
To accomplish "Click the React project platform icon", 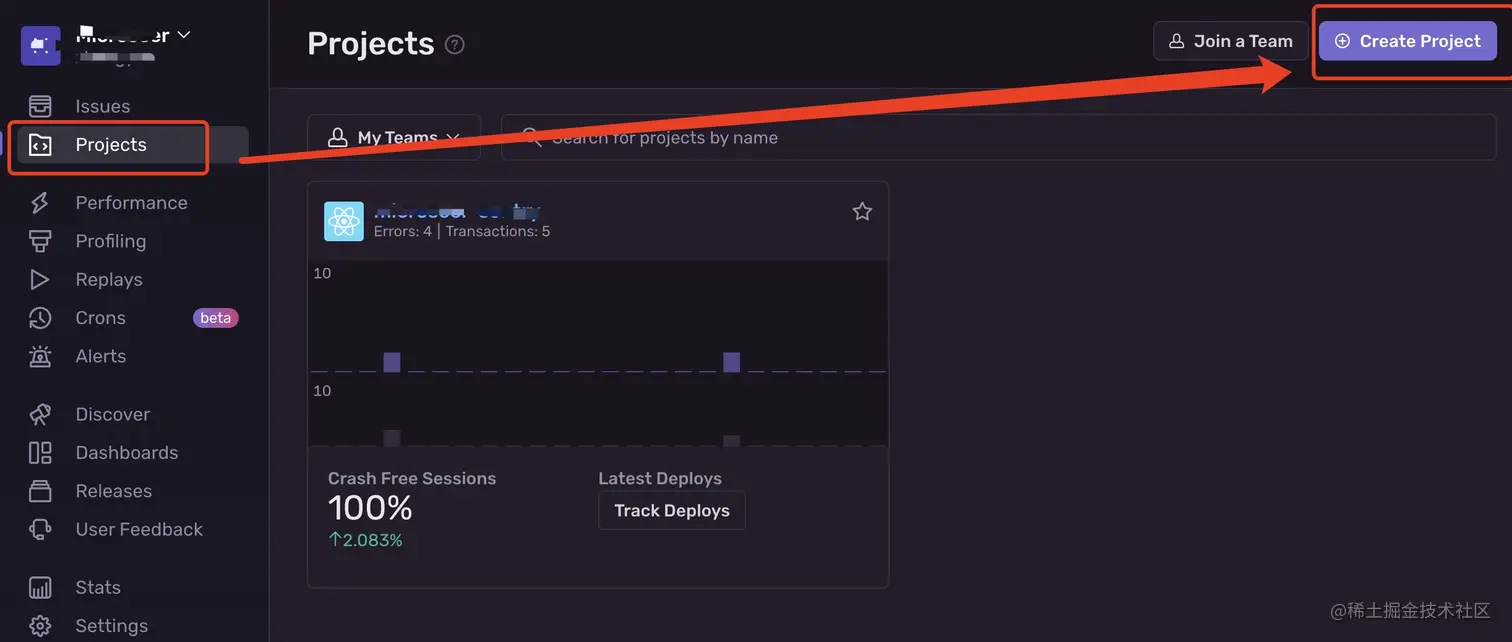I will (x=344, y=221).
